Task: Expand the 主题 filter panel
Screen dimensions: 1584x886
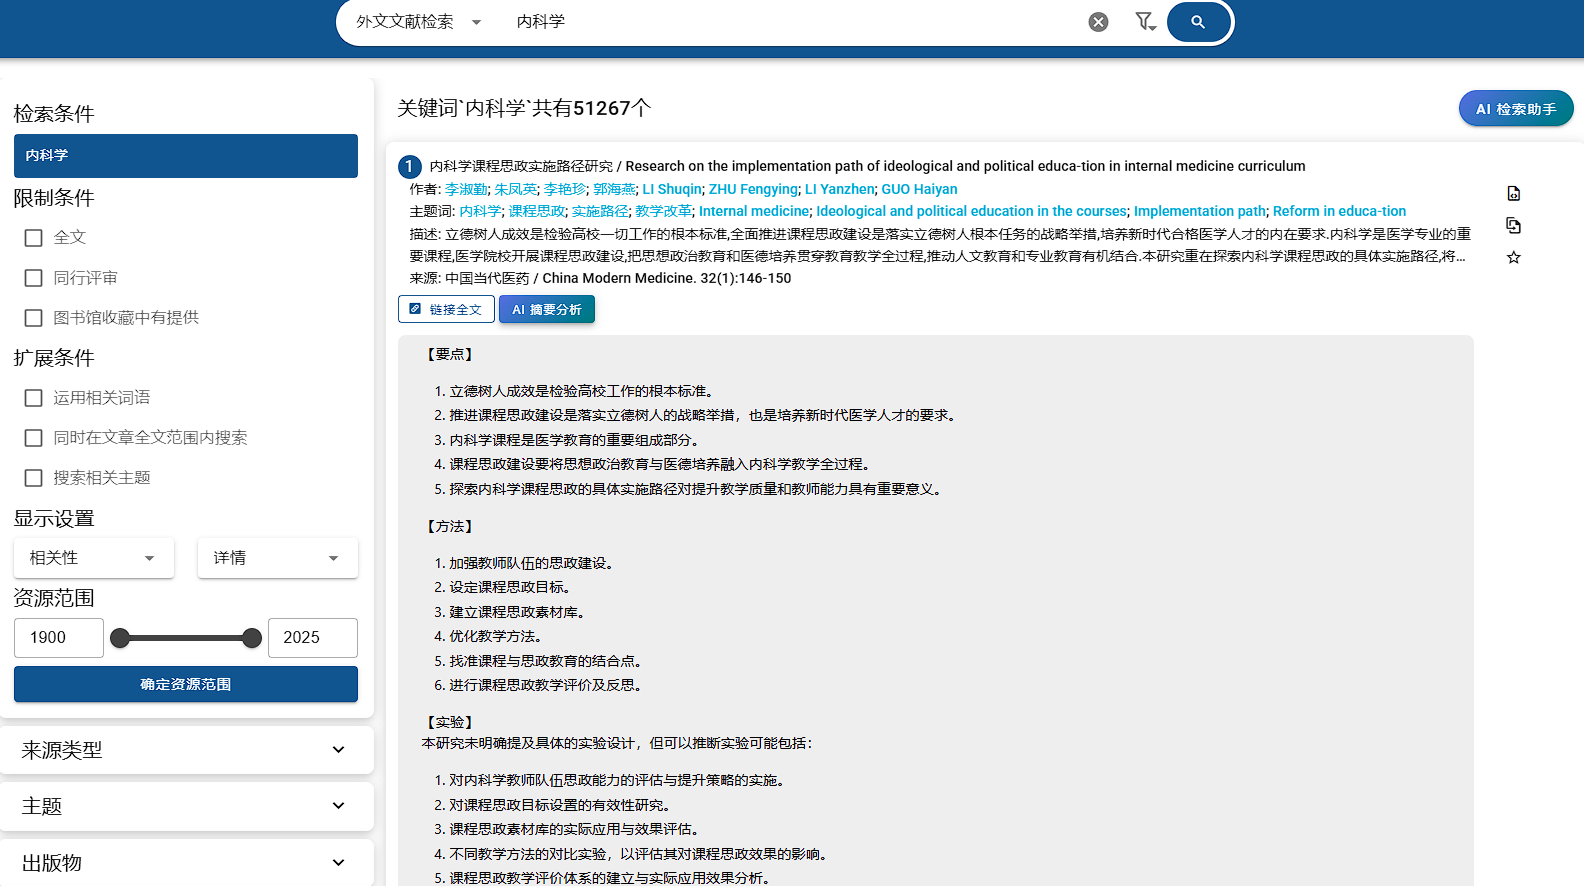Action: click(x=186, y=806)
